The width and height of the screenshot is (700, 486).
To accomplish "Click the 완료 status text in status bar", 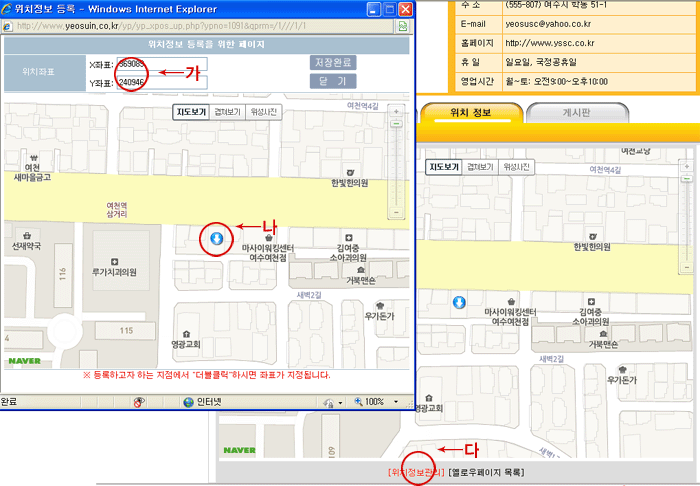I will [x=8, y=402].
